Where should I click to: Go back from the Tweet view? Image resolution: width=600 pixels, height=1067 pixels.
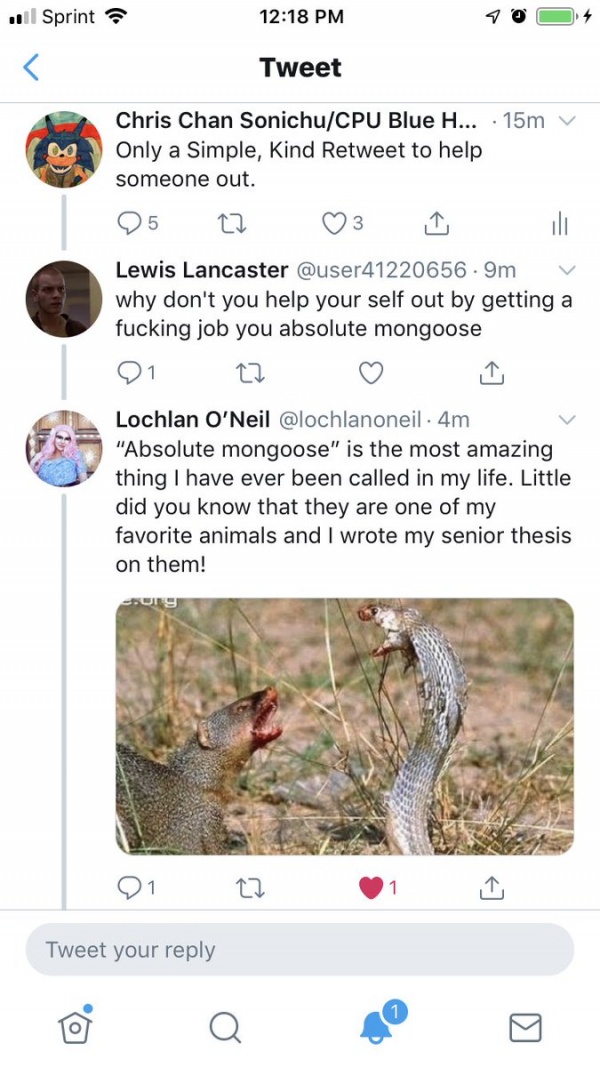pos(30,67)
